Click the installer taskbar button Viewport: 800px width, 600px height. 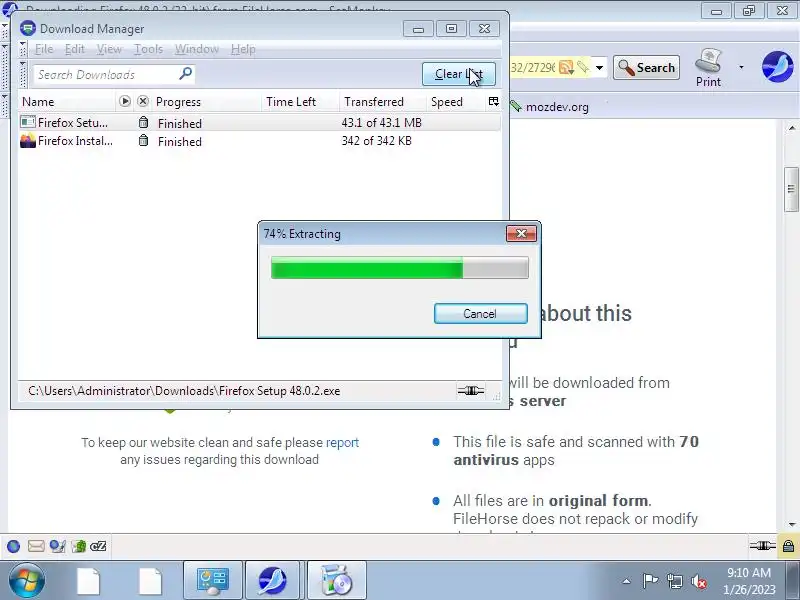pyautogui.click(x=336, y=580)
